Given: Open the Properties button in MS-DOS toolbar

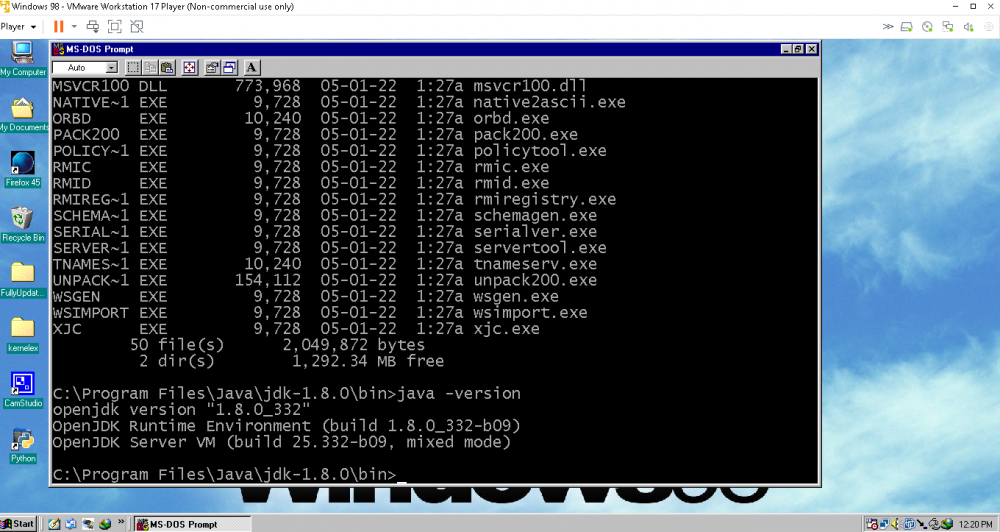Looking at the screenshot, I should pyautogui.click(x=212, y=68).
